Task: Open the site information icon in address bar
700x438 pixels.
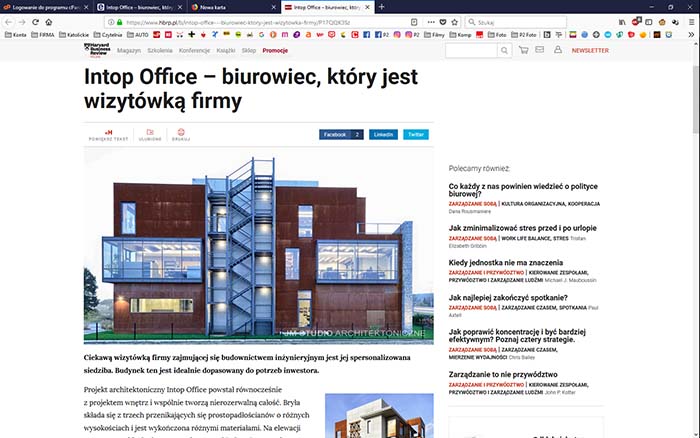Action: (111, 22)
